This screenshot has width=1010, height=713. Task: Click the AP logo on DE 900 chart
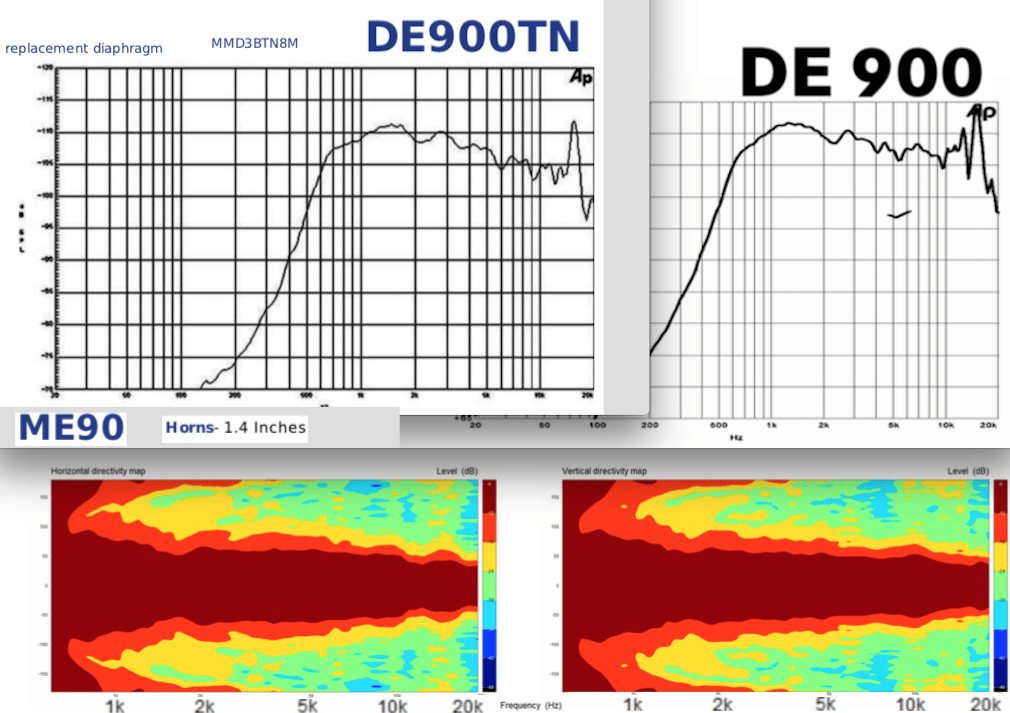pos(983,113)
